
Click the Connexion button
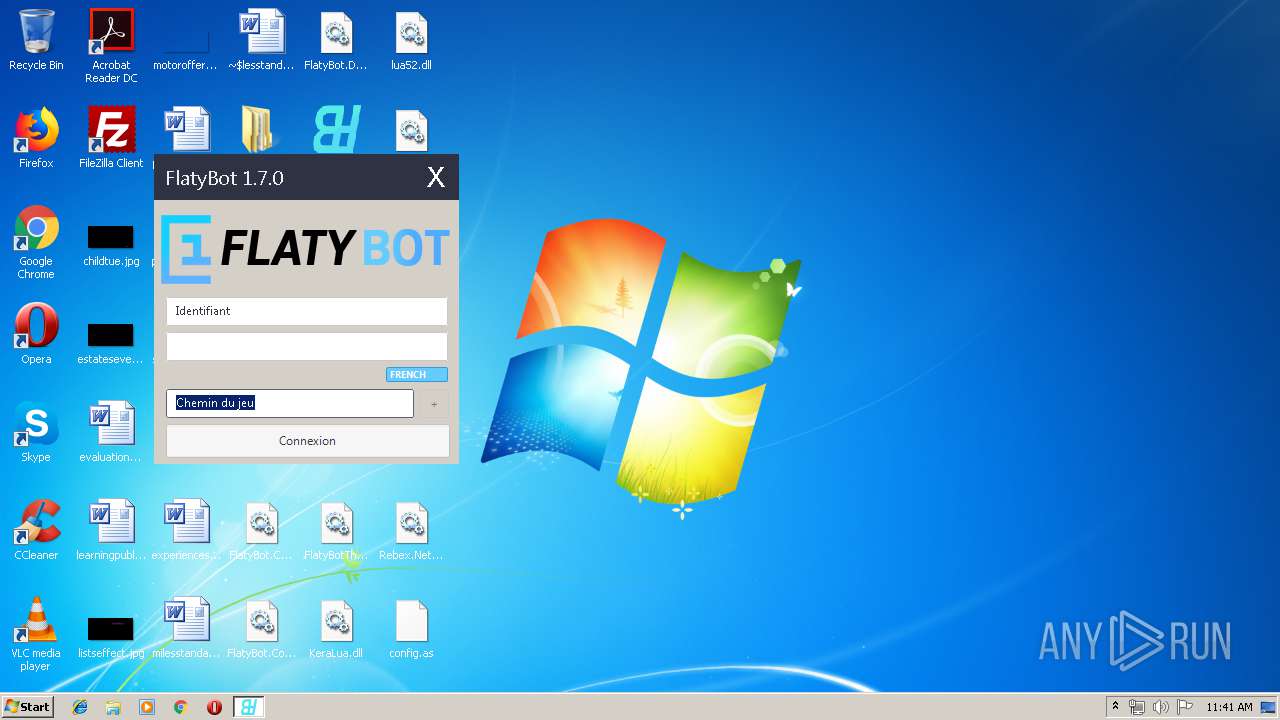pos(307,441)
